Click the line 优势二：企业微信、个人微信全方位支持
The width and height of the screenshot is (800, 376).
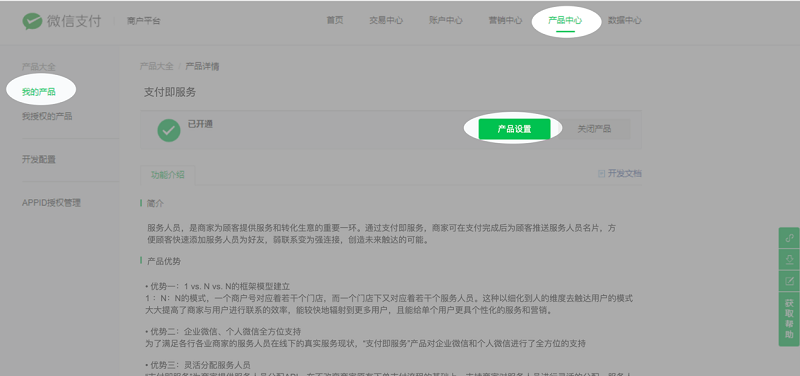tap(223, 332)
